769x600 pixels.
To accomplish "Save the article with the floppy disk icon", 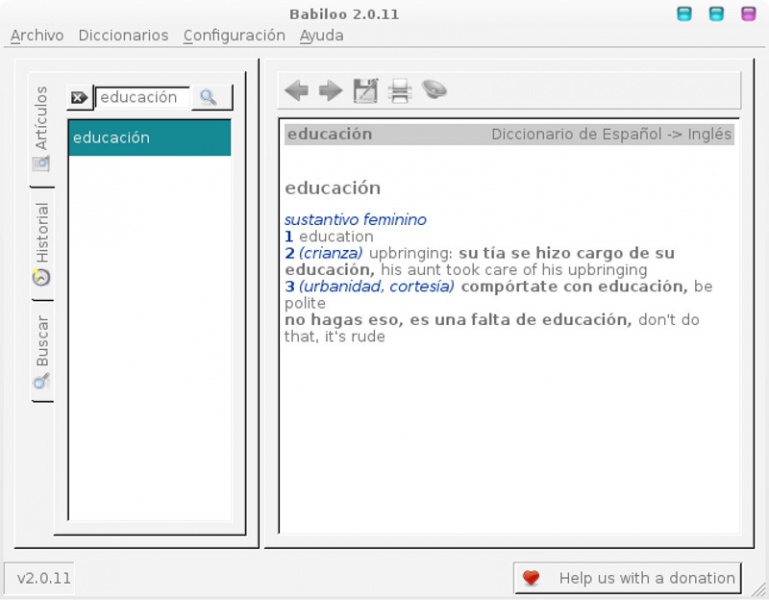I will pyautogui.click(x=365, y=91).
